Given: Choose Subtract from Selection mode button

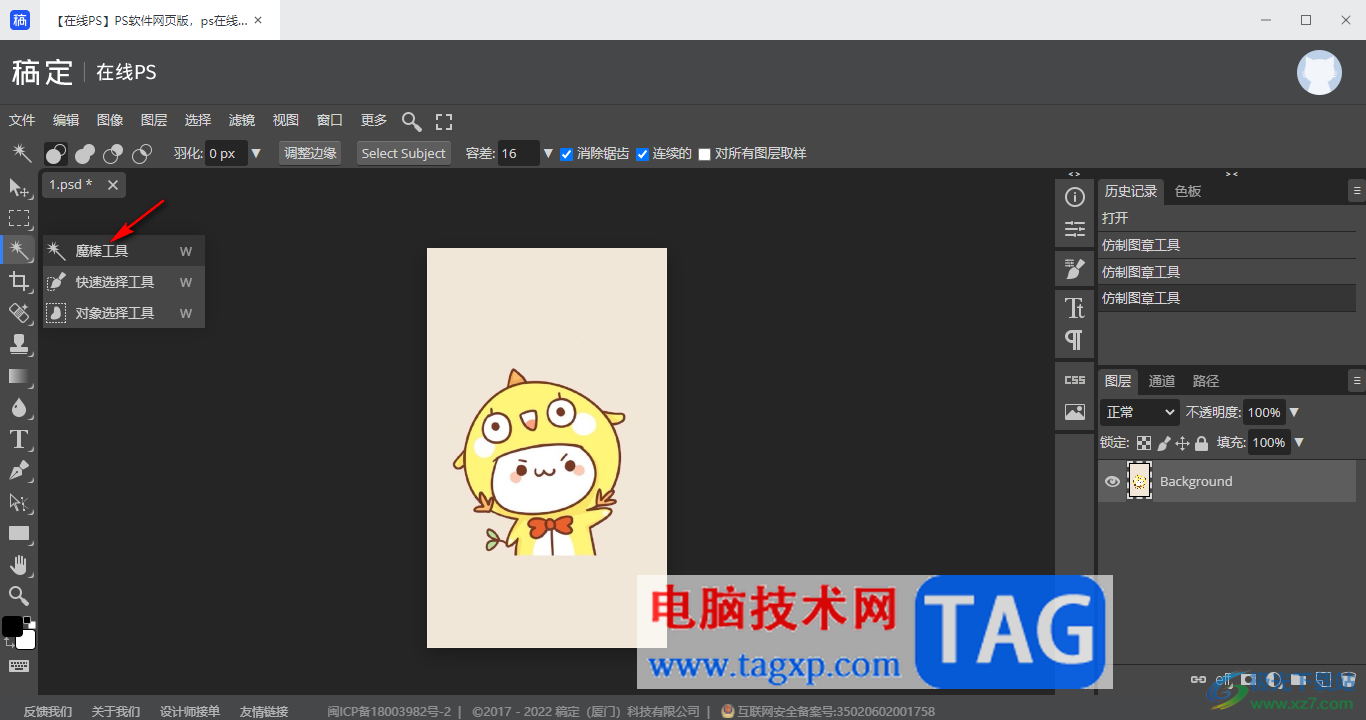Looking at the screenshot, I should pos(113,153).
